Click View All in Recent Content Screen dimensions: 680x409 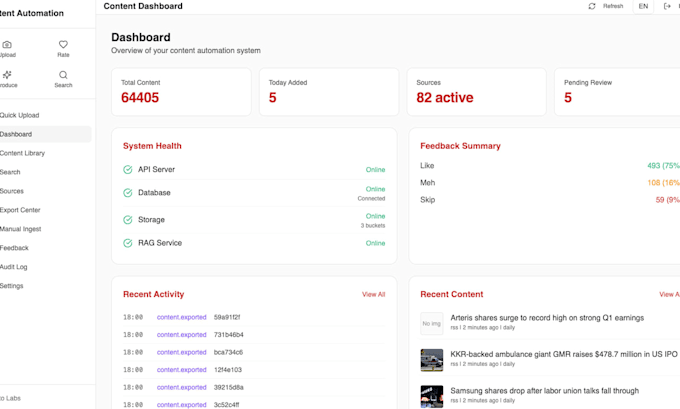669,294
